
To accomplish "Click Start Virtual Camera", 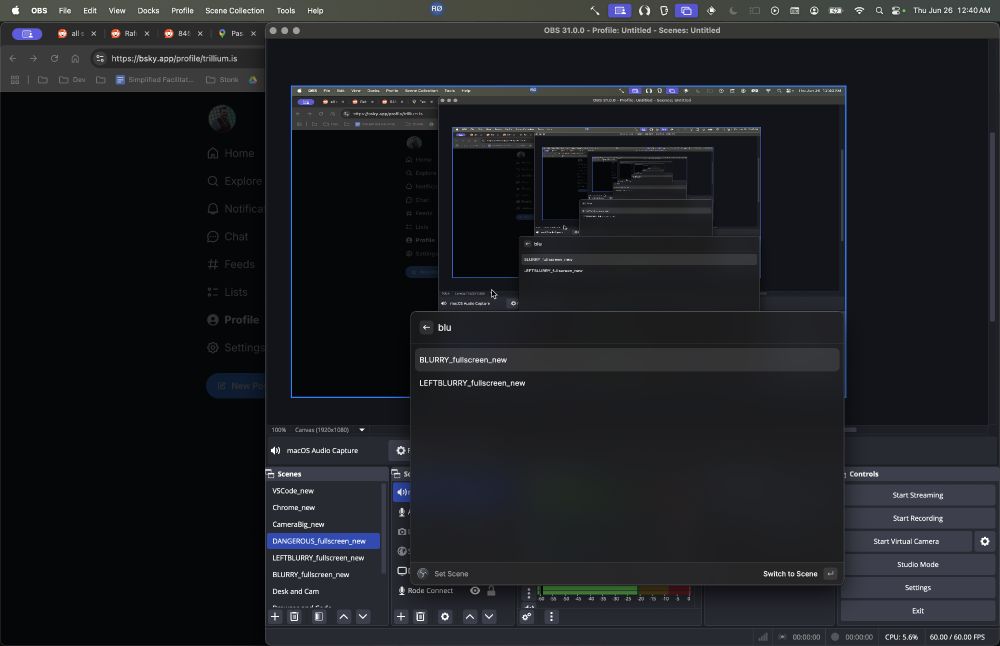I will (906, 541).
